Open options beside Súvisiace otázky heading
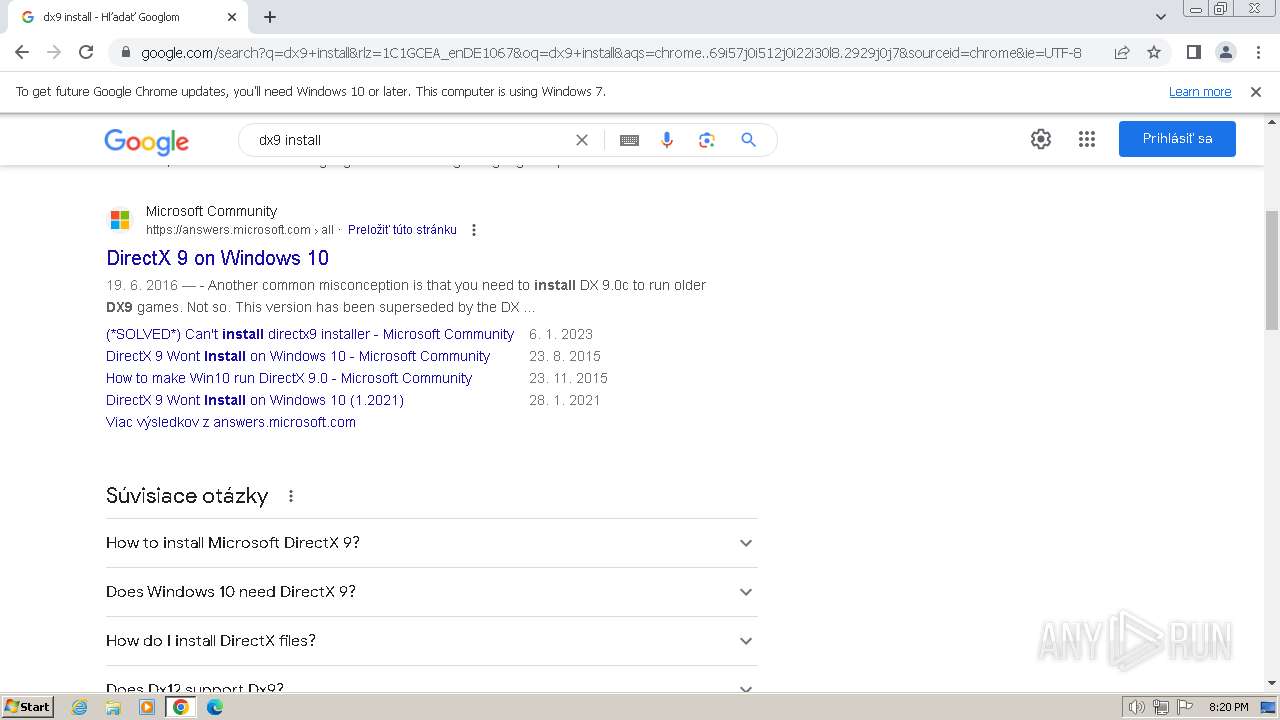The width and height of the screenshot is (1280, 720). click(x=291, y=496)
